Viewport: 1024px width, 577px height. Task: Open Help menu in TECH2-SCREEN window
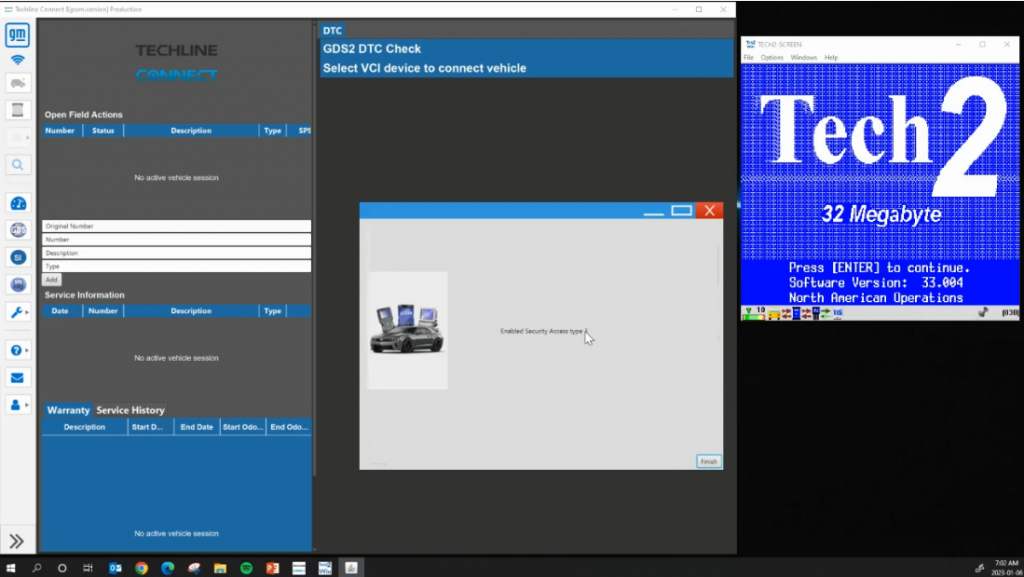(831, 57)
